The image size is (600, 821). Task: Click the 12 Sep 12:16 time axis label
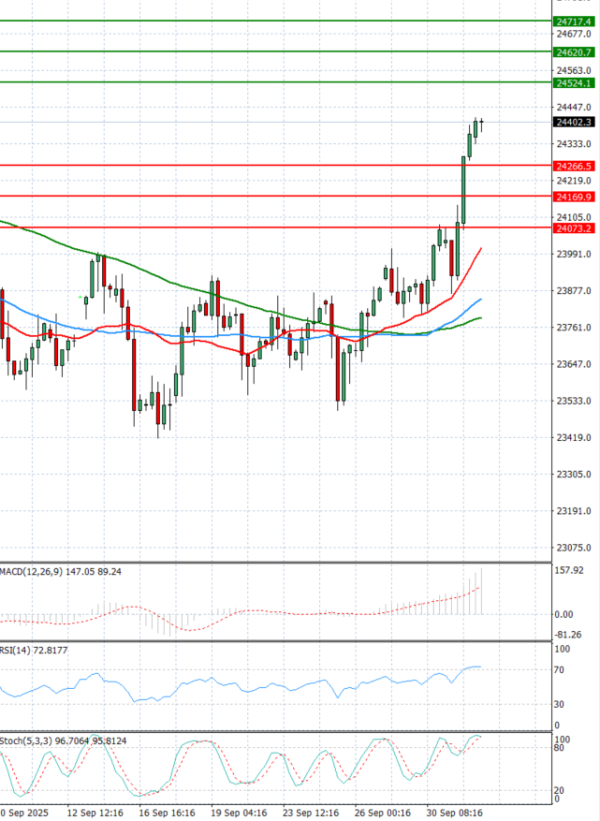(x=95, y=812)
